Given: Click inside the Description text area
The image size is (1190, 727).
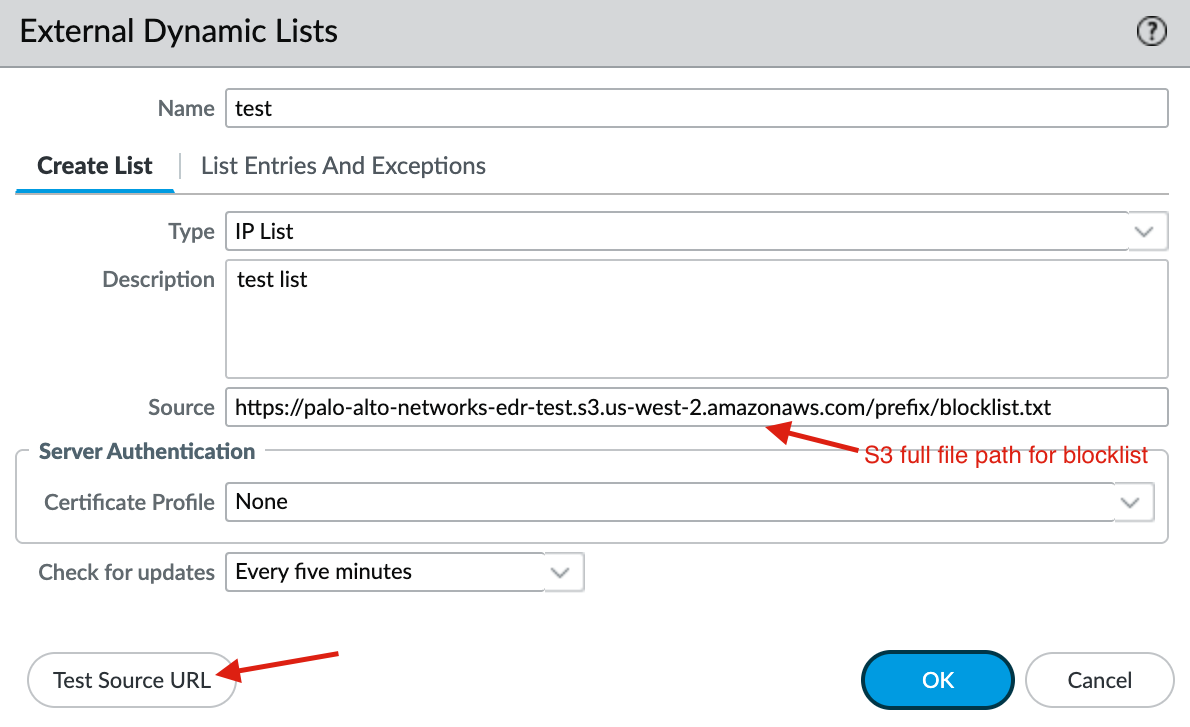Looking at the screenshot, I should coord(696,318).
